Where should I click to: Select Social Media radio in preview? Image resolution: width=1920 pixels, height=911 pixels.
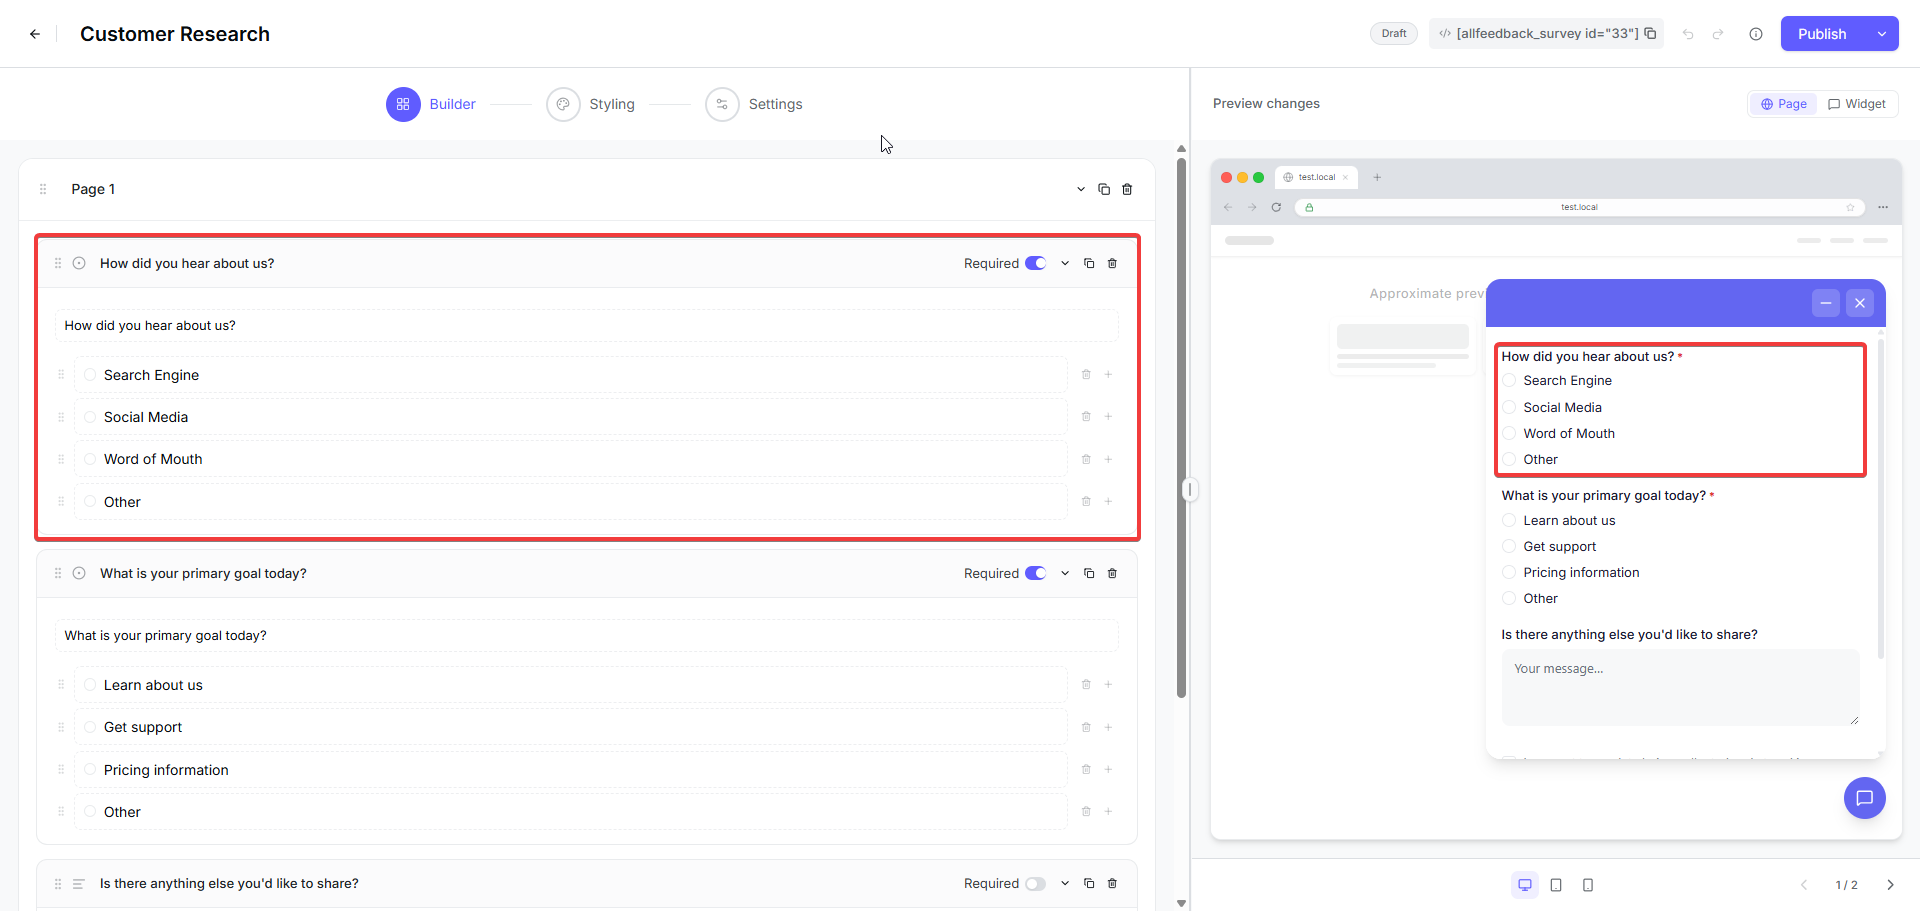click(1509, 408)
